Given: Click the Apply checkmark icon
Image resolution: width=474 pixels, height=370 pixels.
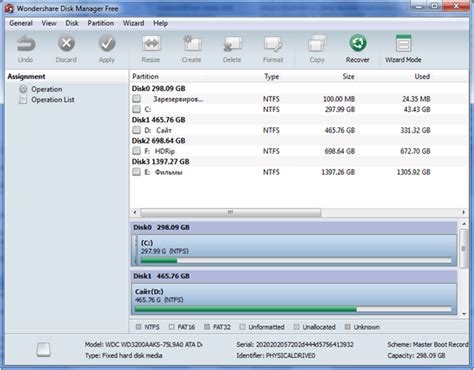Looking at the screenshot, I should click(x=107, y=44).
